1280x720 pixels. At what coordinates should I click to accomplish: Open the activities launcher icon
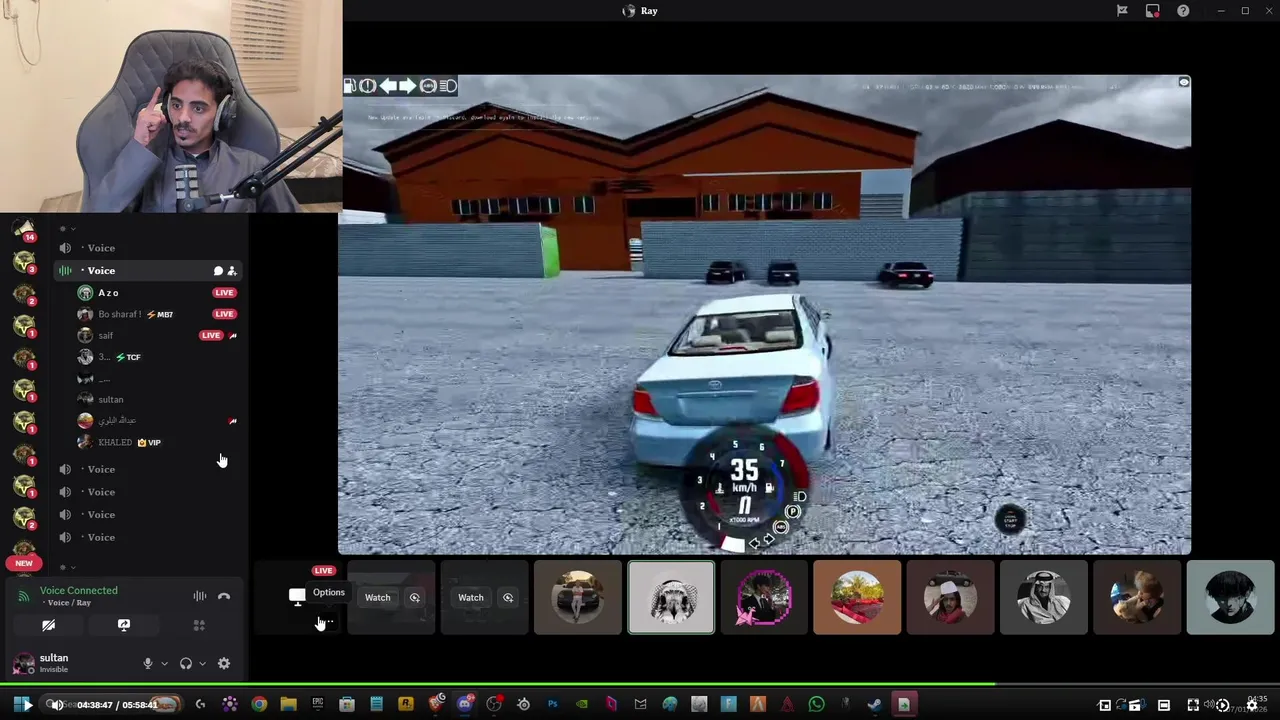(x=199, y=625)
